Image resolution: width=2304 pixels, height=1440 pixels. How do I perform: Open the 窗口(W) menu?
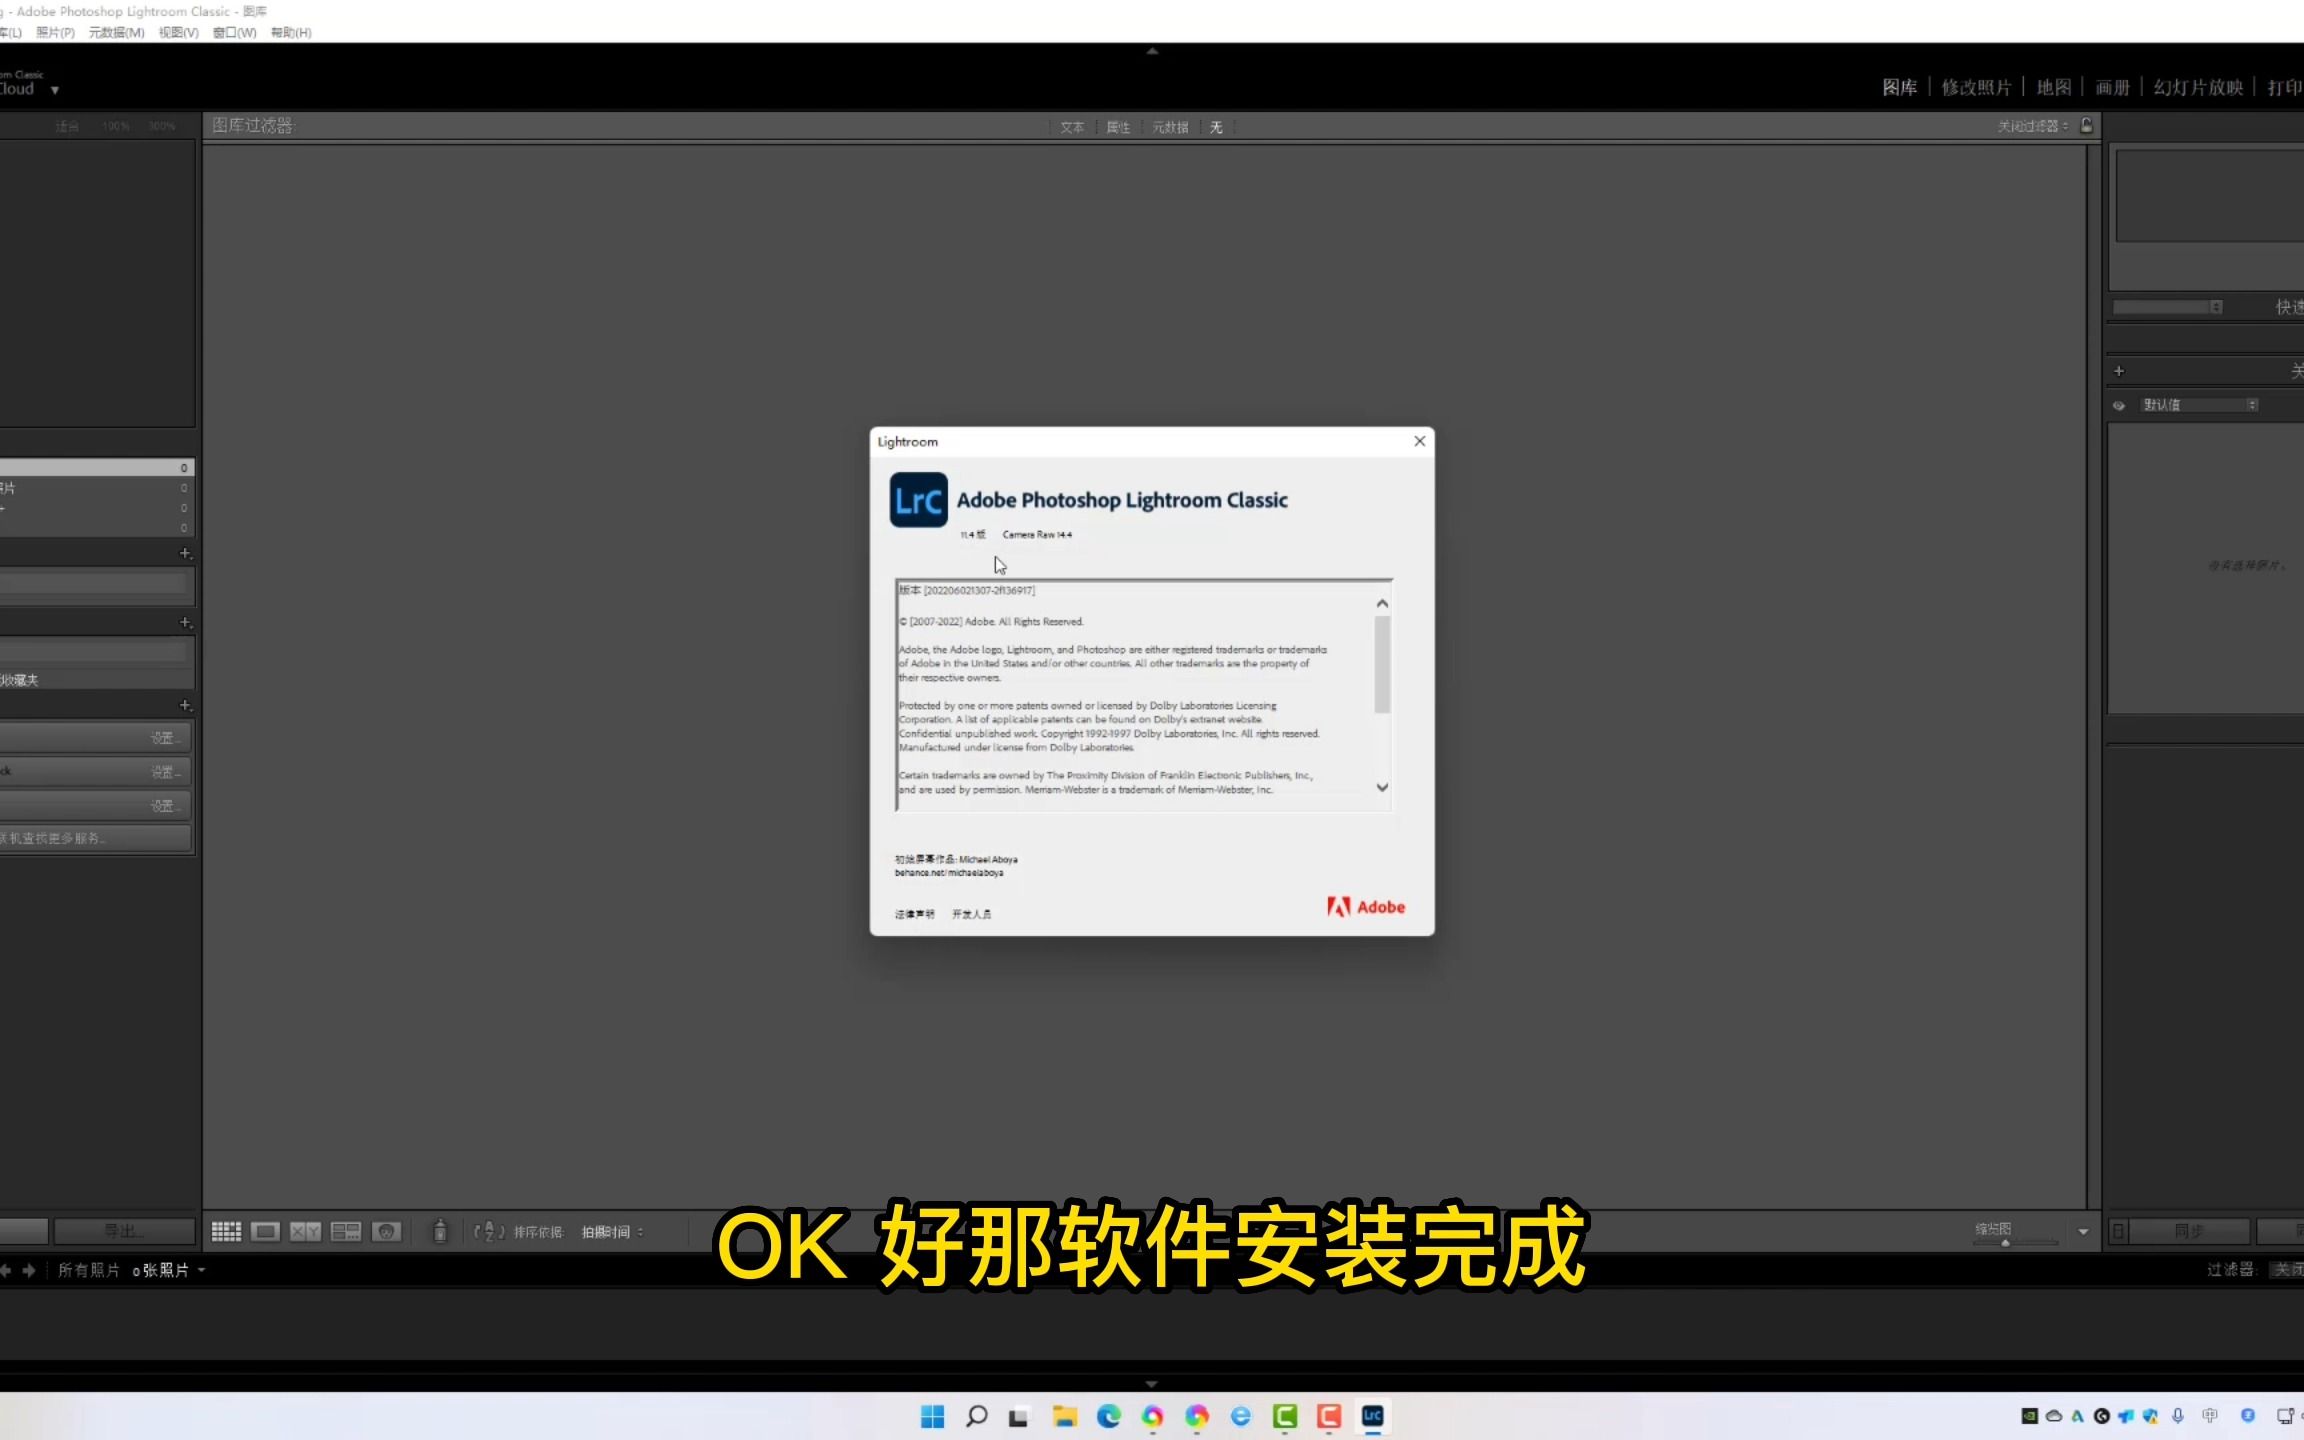point(235,33)
